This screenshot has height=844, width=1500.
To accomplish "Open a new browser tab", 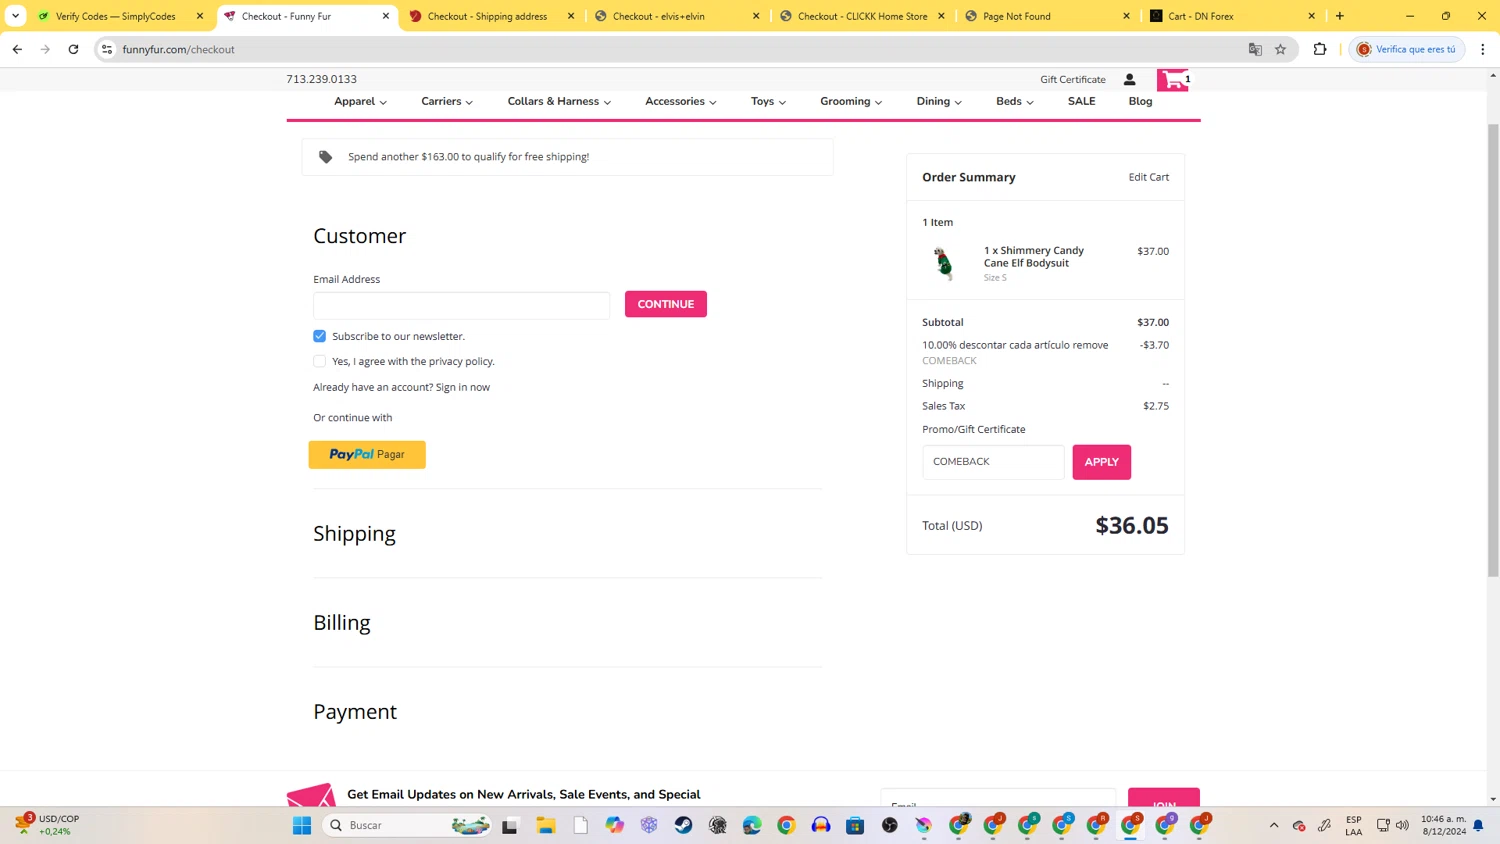I will coord(1340,16).
